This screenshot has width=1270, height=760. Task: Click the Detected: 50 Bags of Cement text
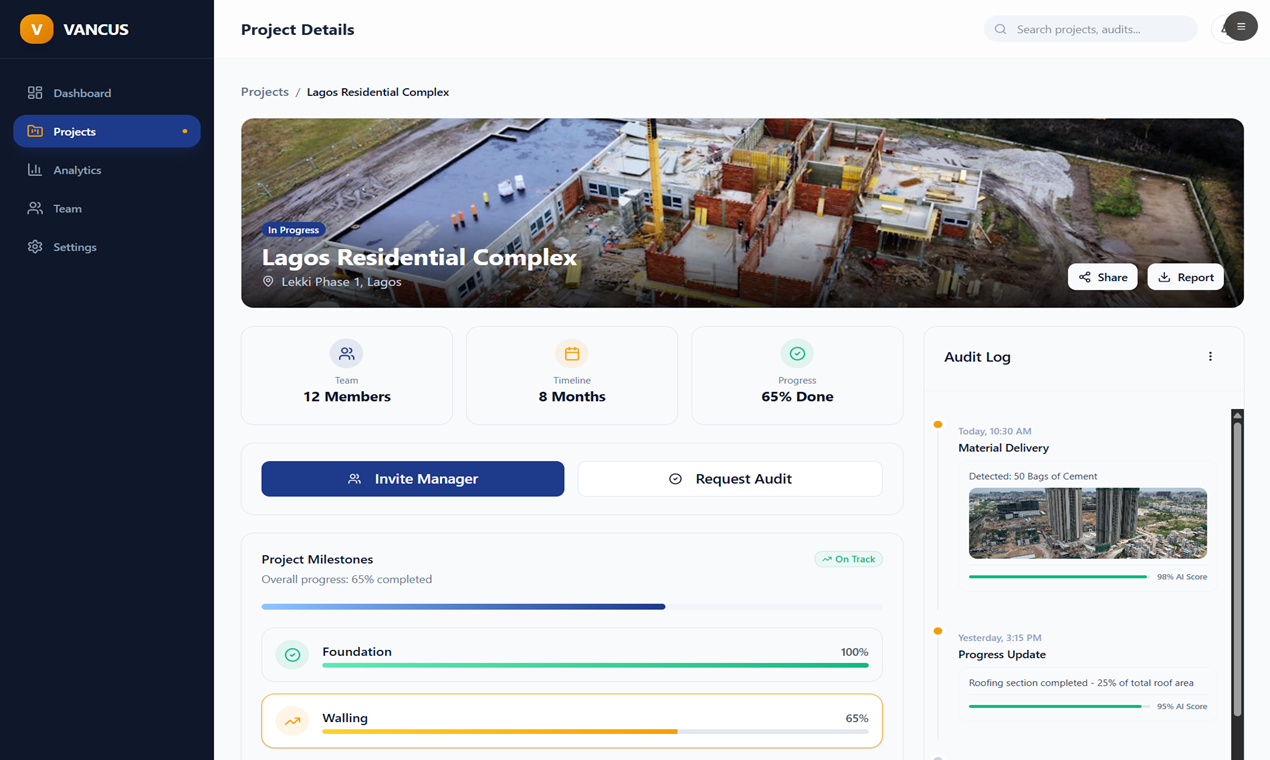[x=1033, y=476]
